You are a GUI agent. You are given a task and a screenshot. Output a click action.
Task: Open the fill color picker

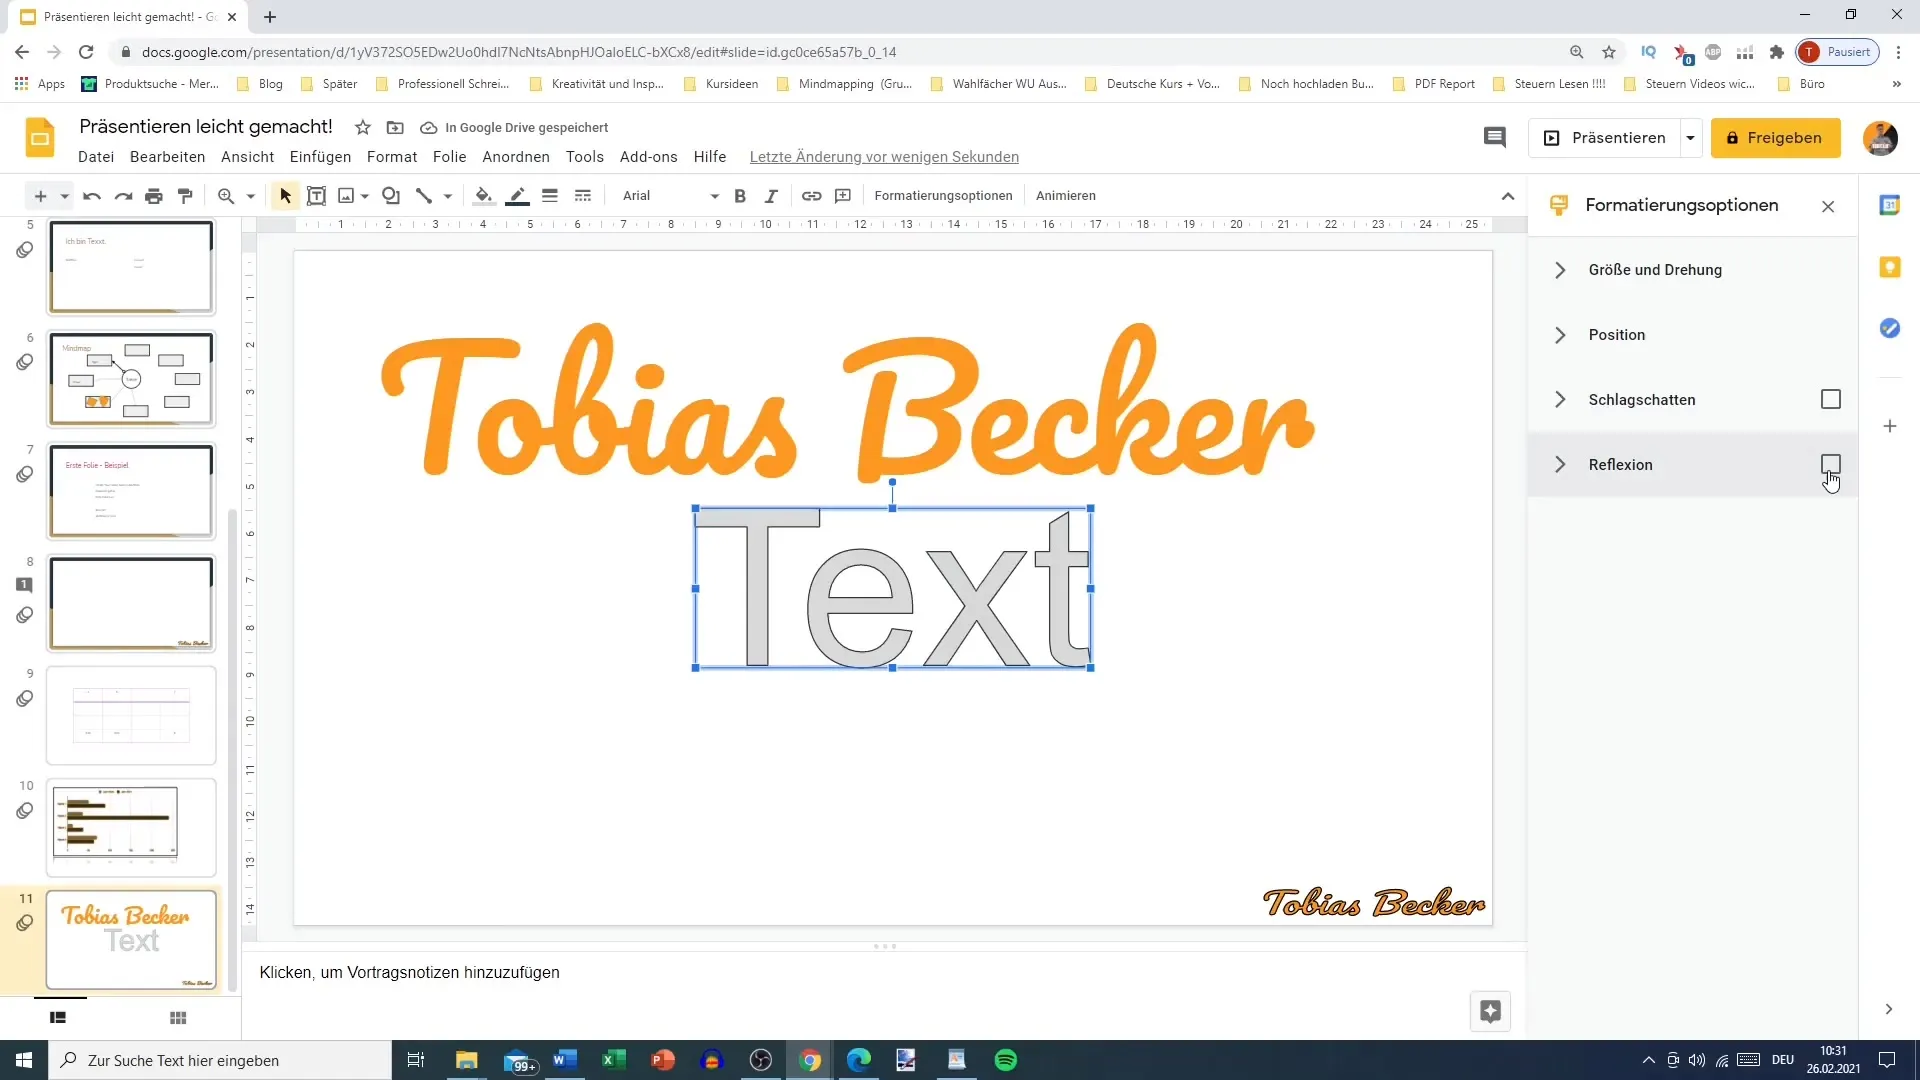pyautogui.click(x=483, y=196)
